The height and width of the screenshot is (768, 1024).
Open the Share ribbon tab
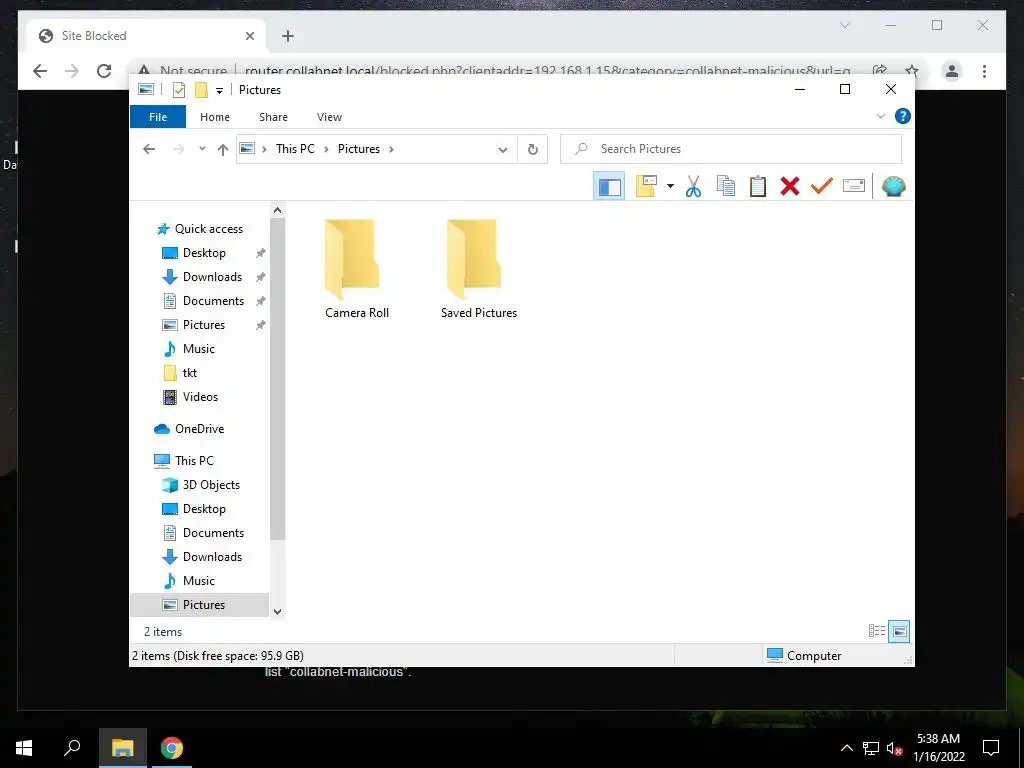tap(273, 117)
